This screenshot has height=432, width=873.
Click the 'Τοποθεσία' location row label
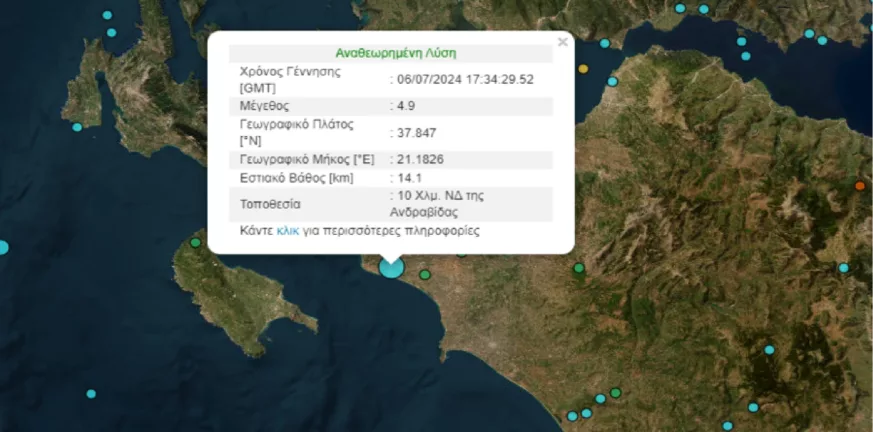267,204
